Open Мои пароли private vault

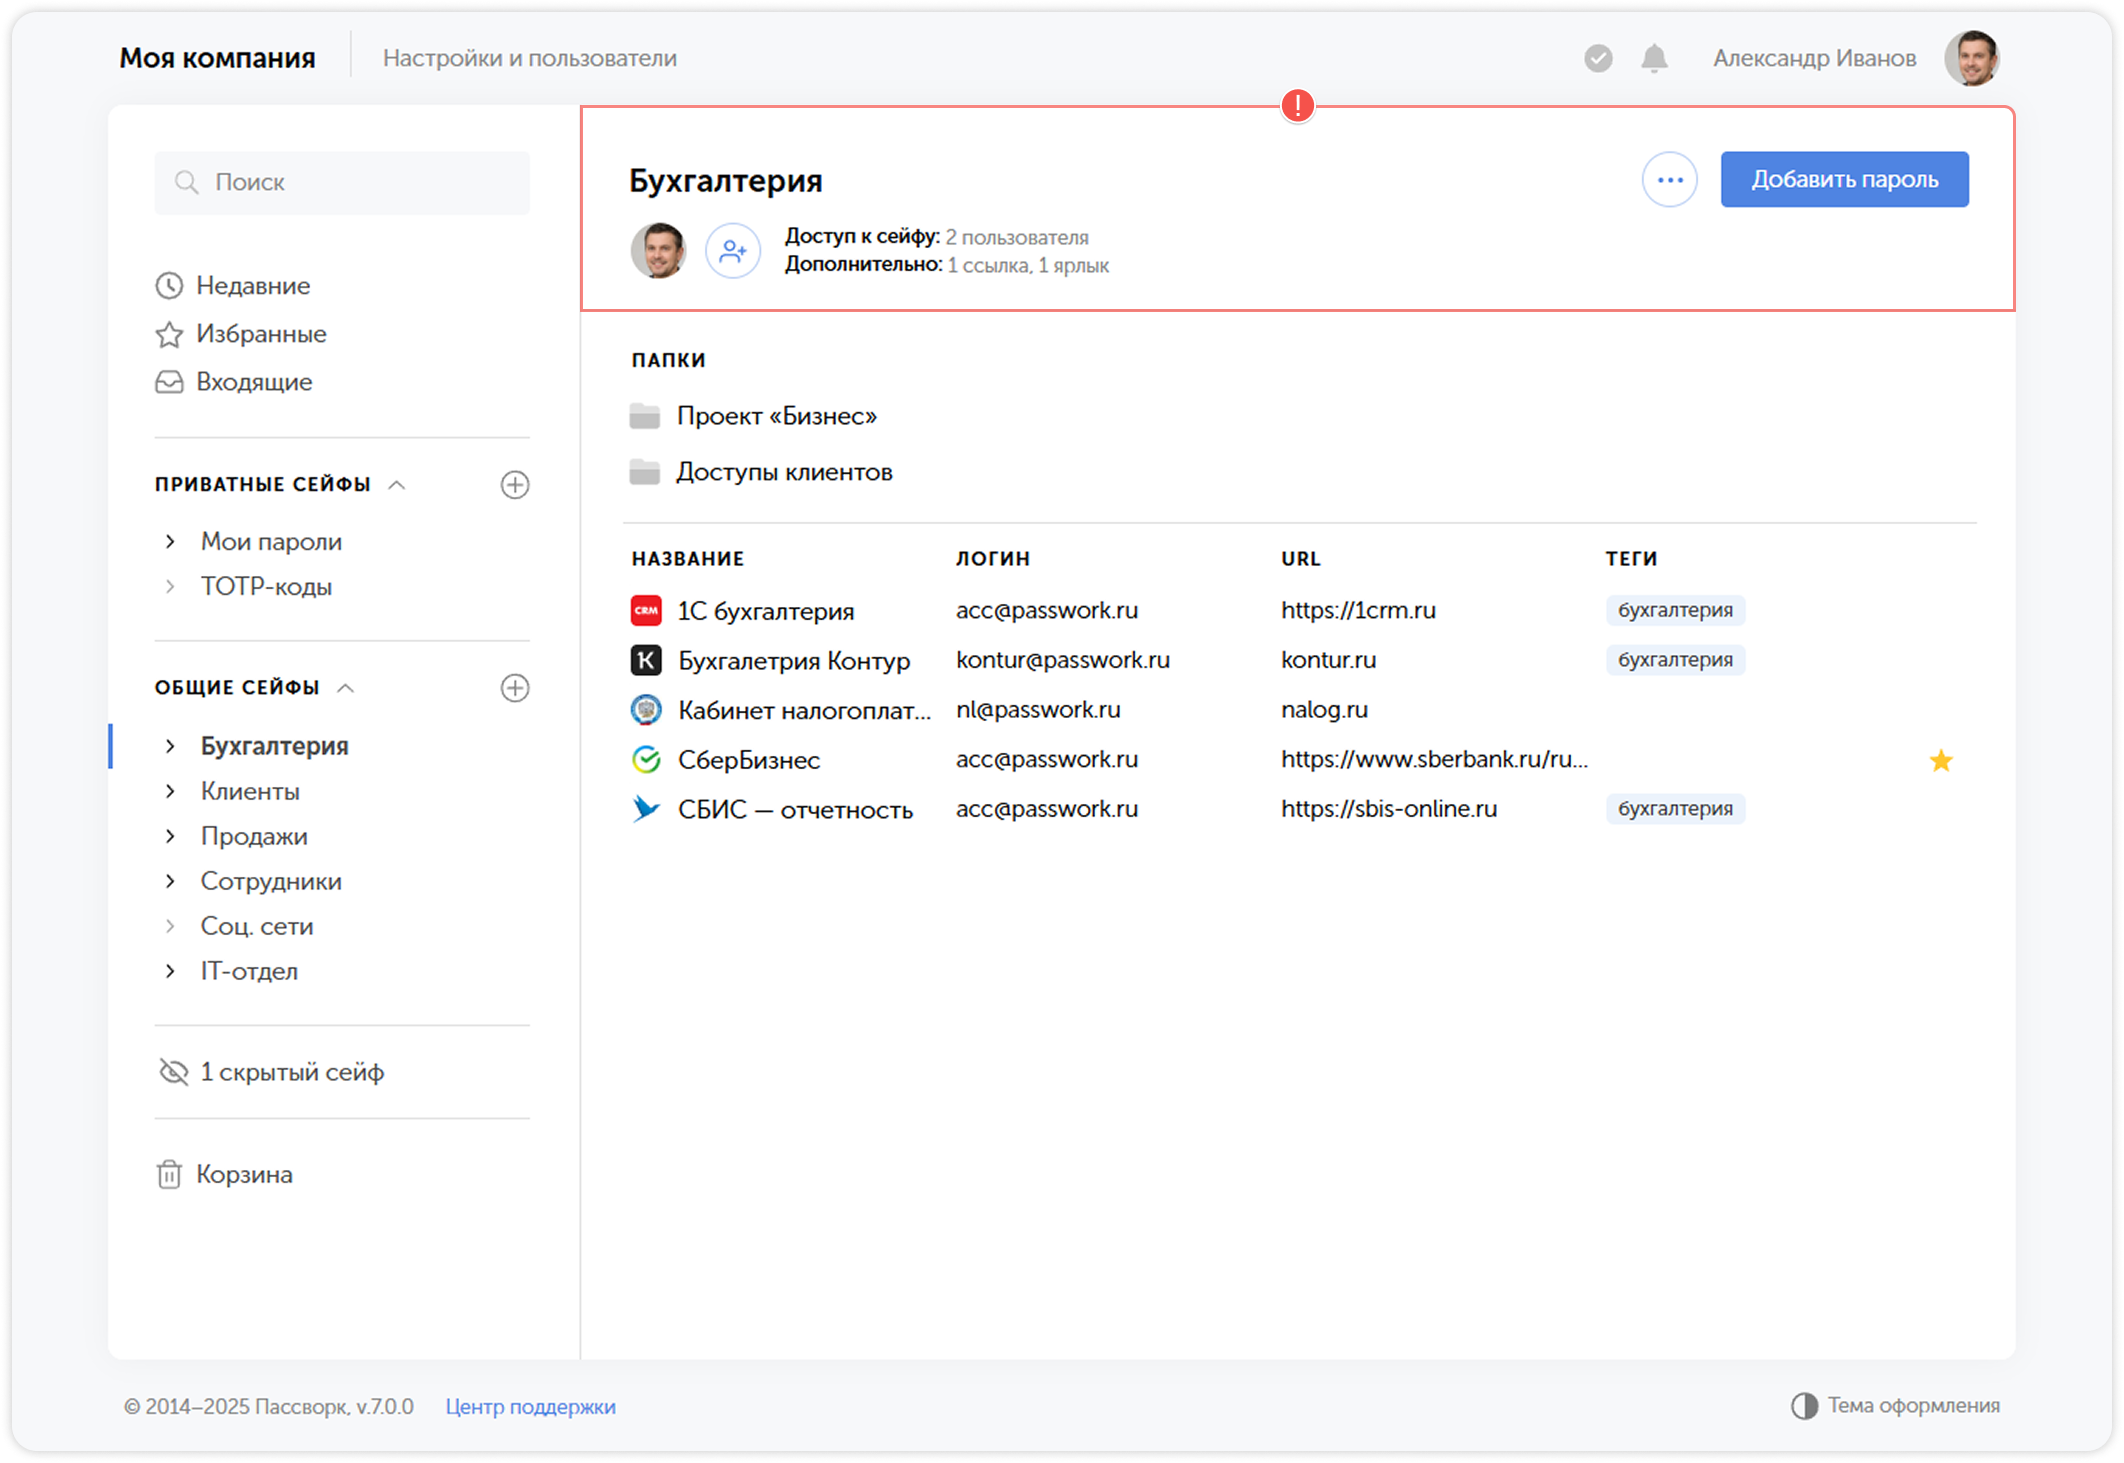tap(271, 542)
